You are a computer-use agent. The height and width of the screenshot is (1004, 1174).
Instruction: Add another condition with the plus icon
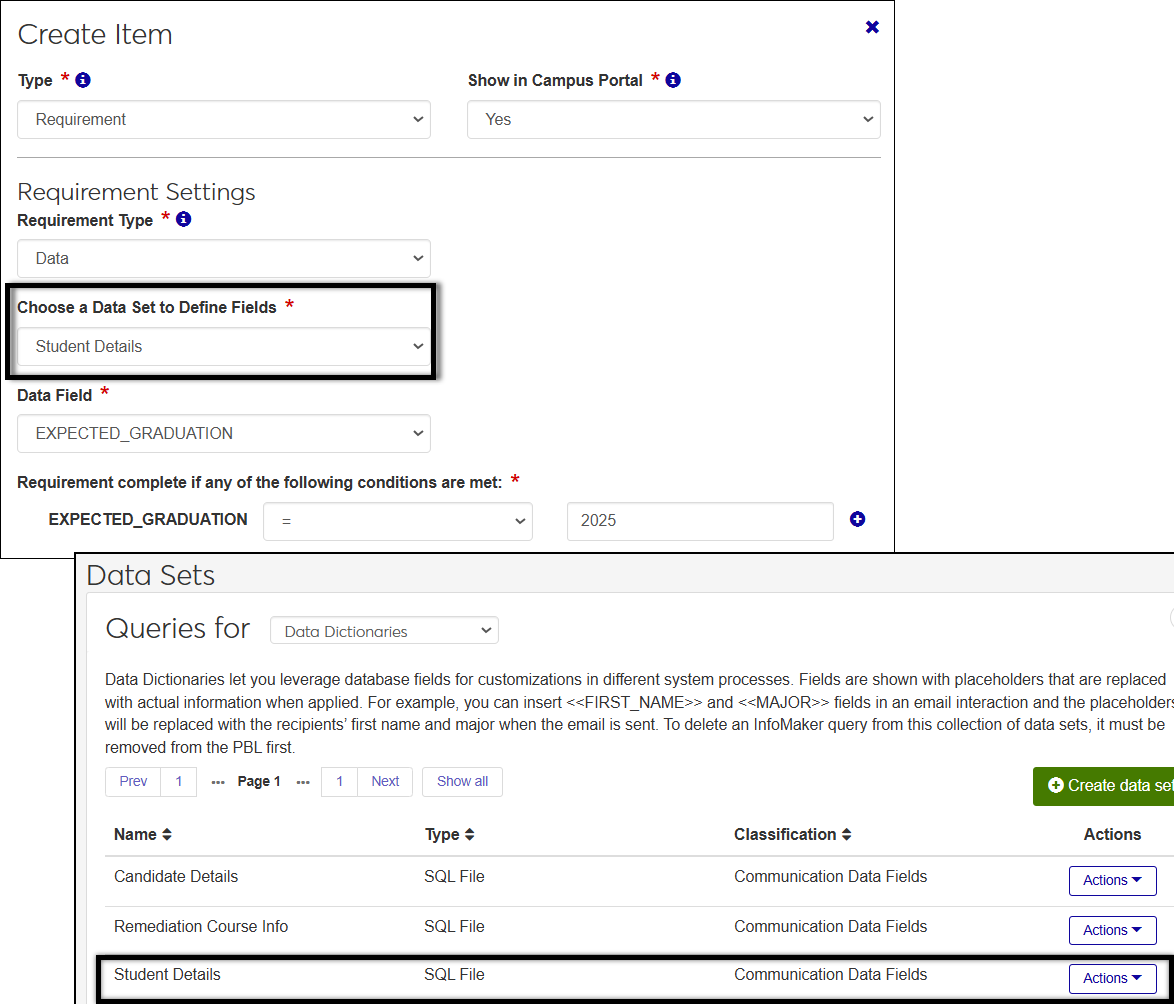(x=857, y=519)
